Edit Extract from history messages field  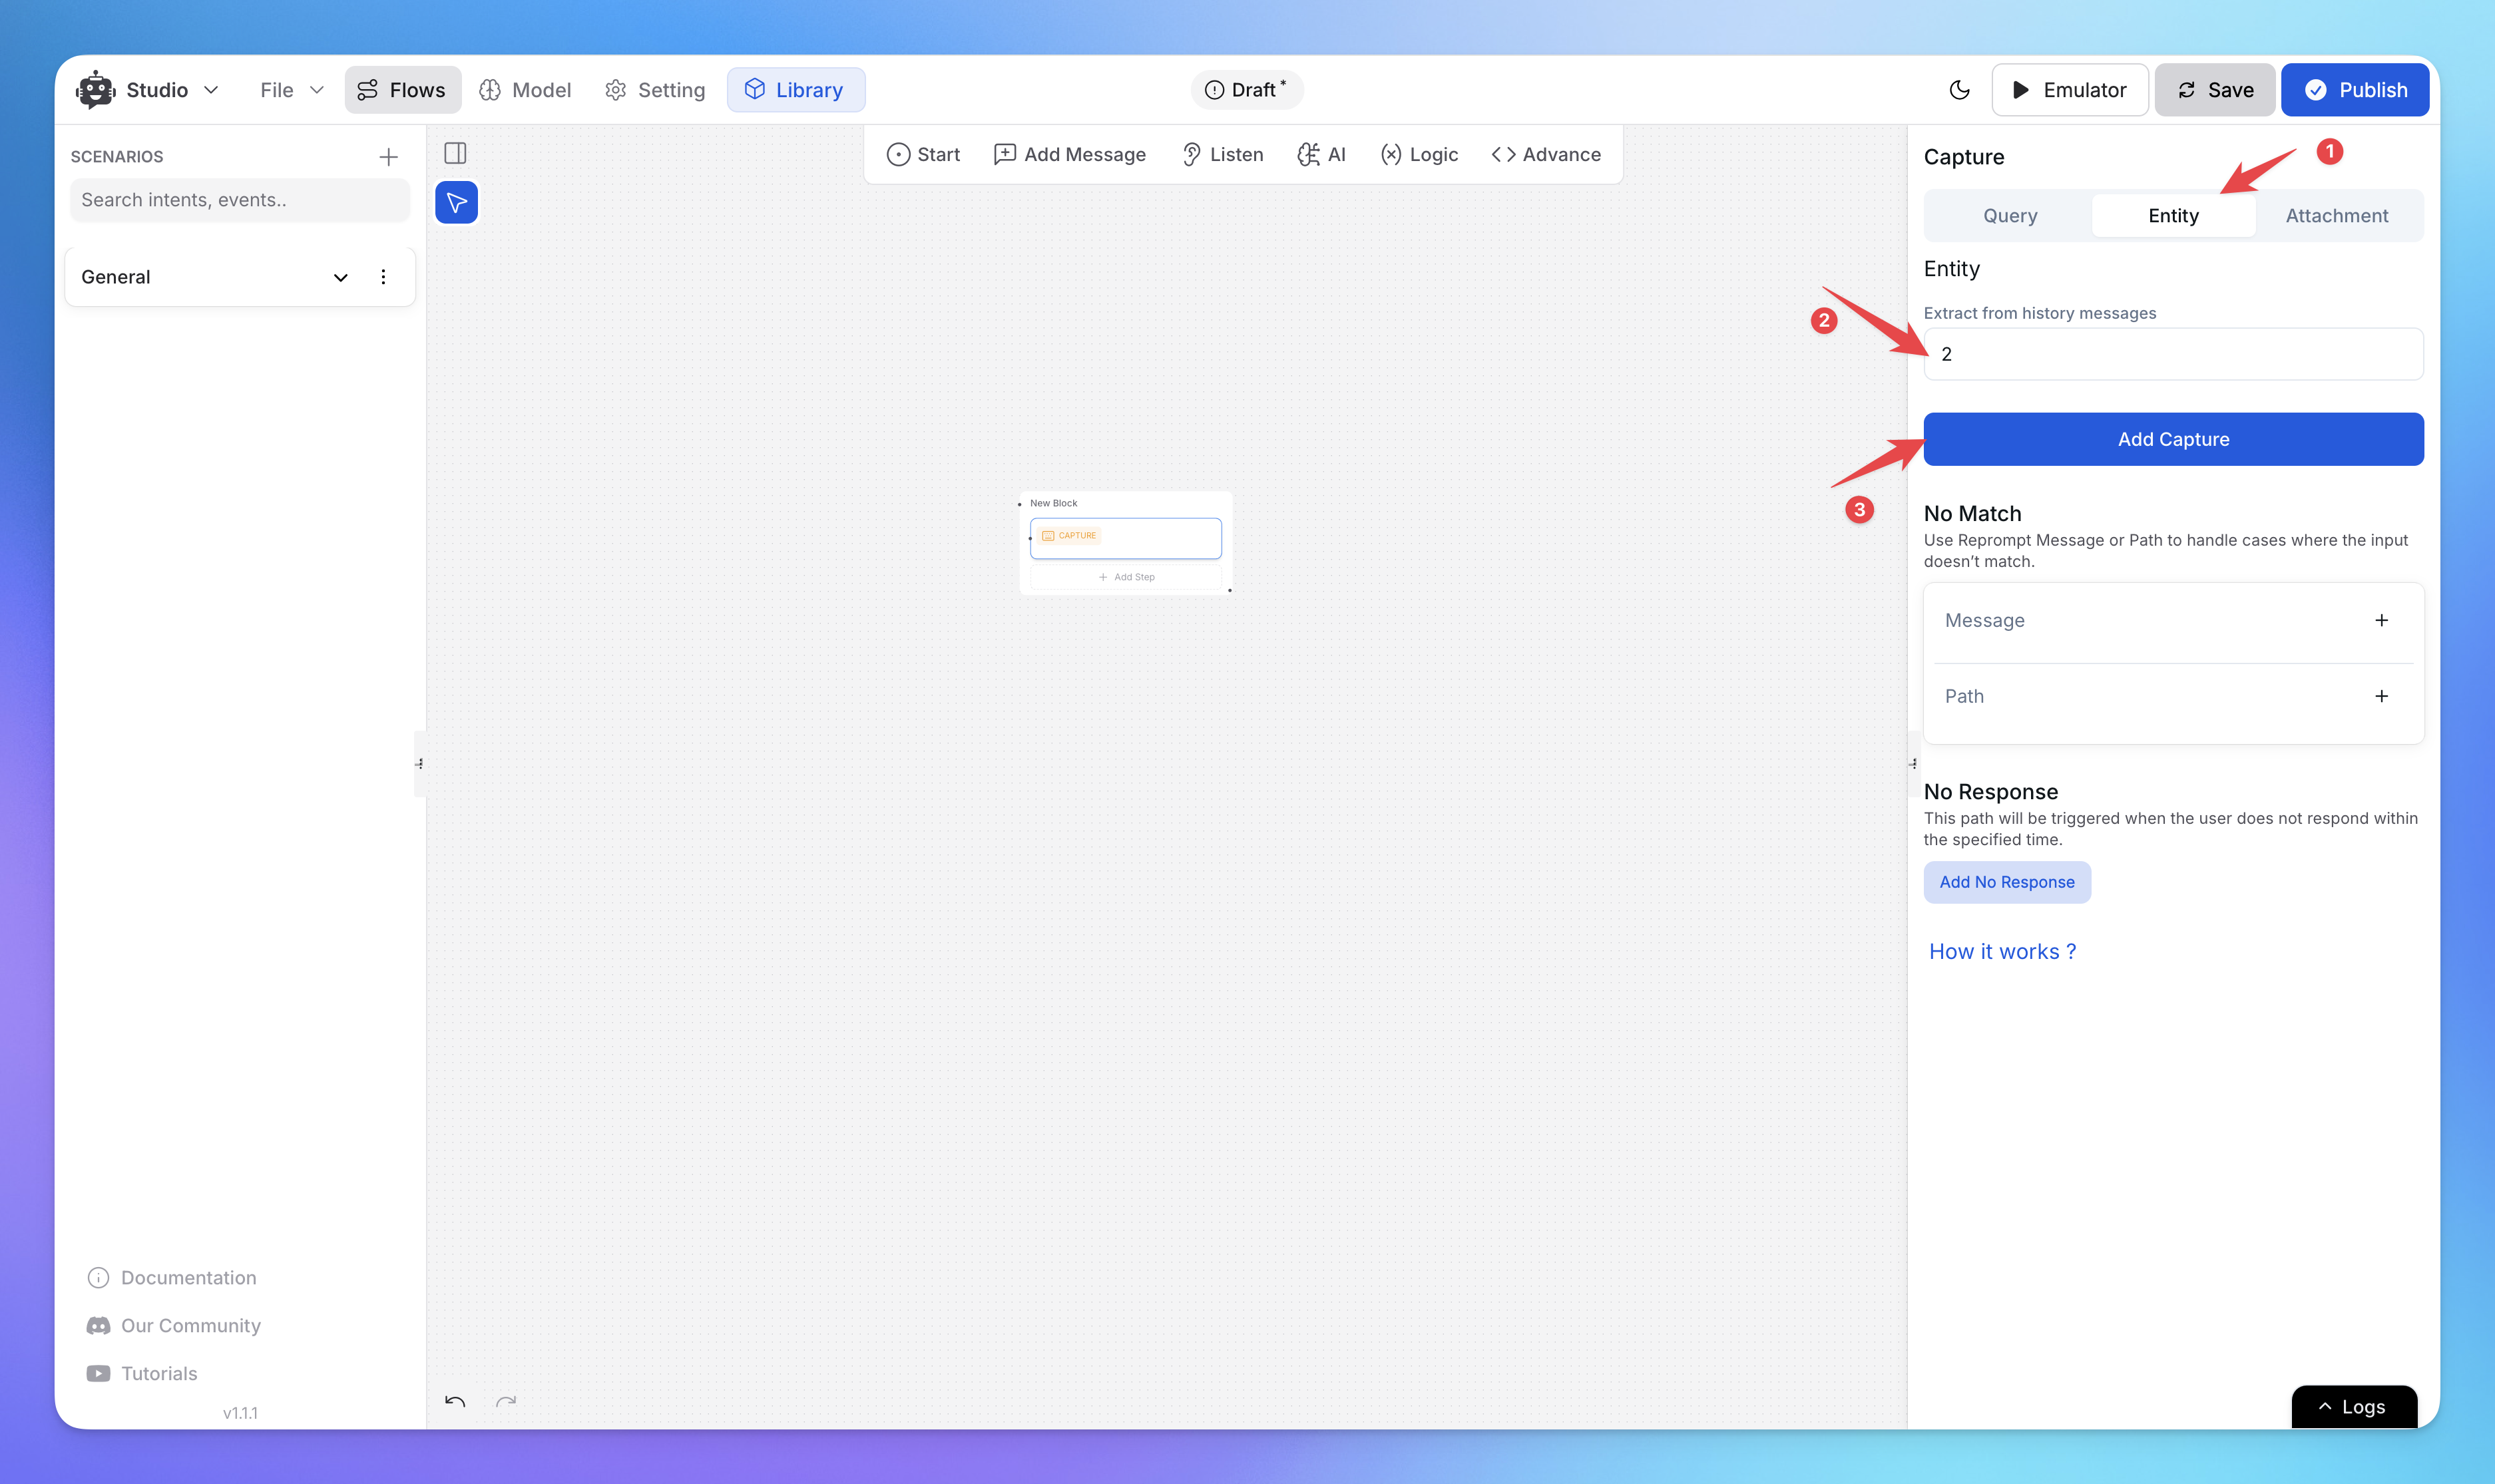[x=2173, y=354]
